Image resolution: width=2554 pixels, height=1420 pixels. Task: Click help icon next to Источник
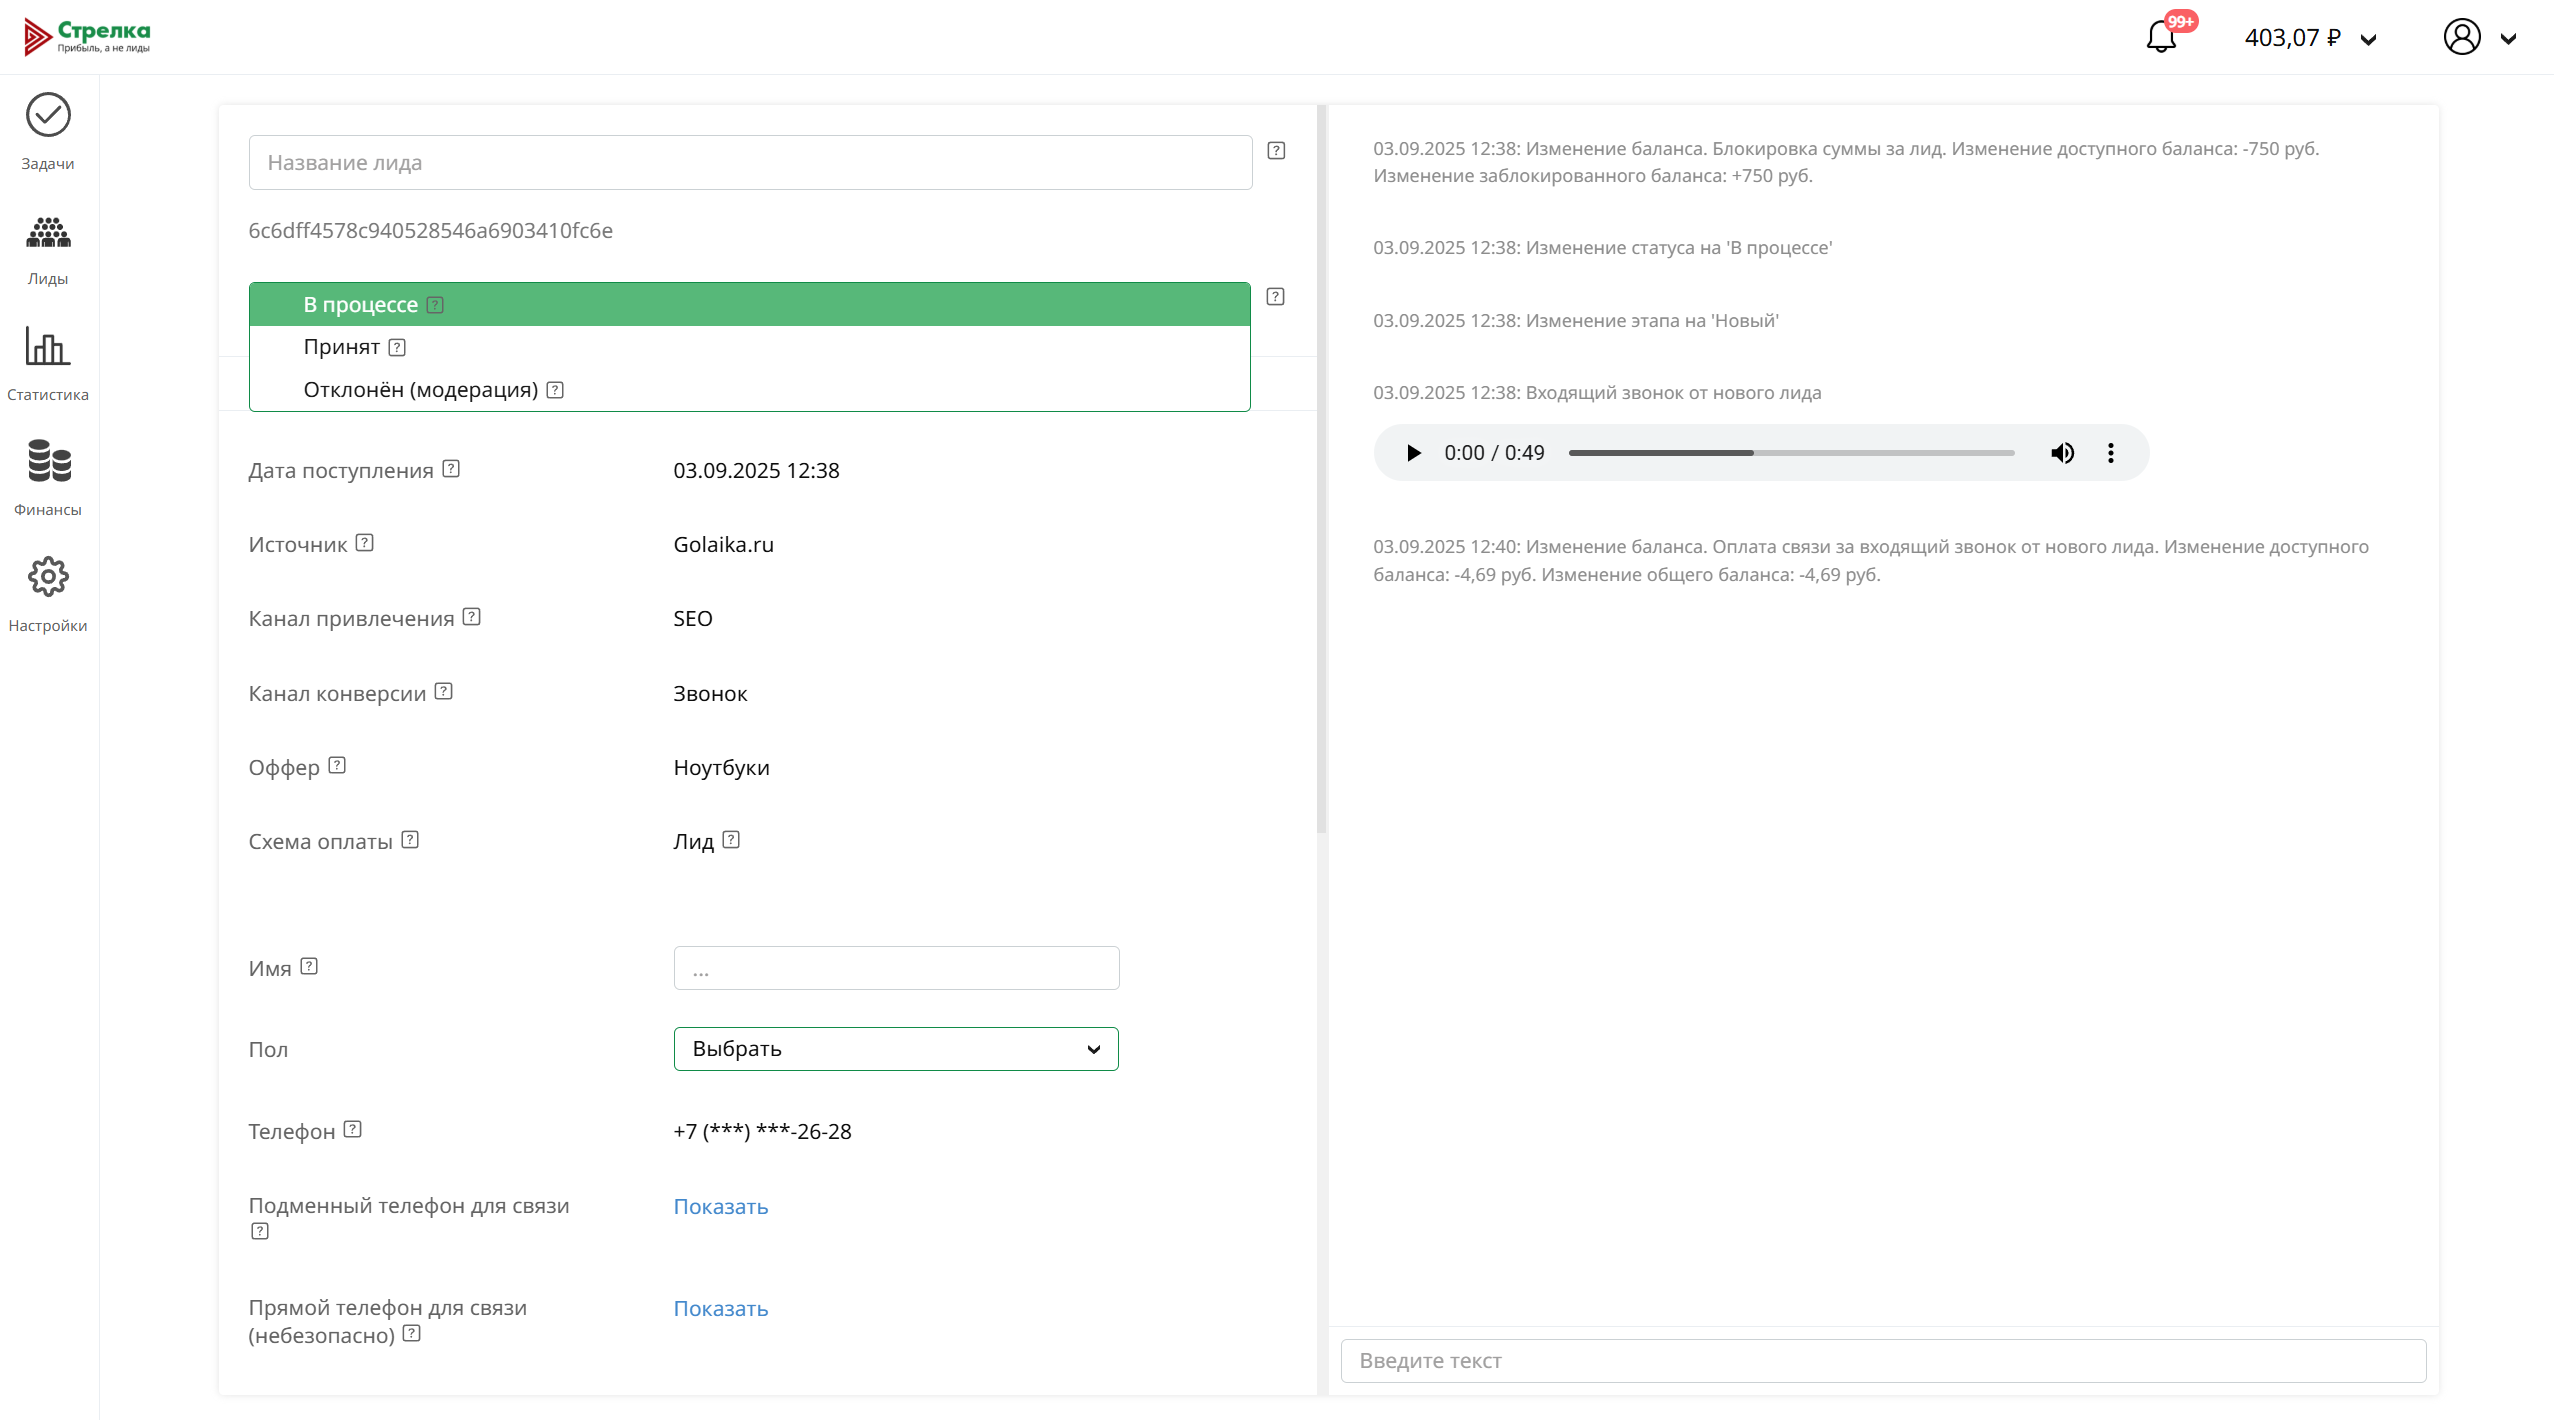(365, 543)
